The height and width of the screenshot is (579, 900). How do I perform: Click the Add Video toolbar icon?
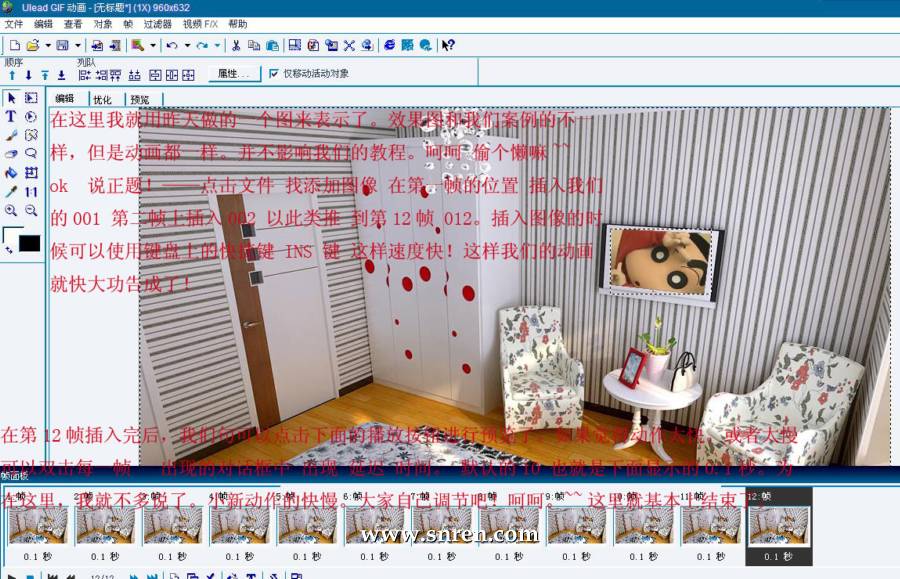click(115, 45)
